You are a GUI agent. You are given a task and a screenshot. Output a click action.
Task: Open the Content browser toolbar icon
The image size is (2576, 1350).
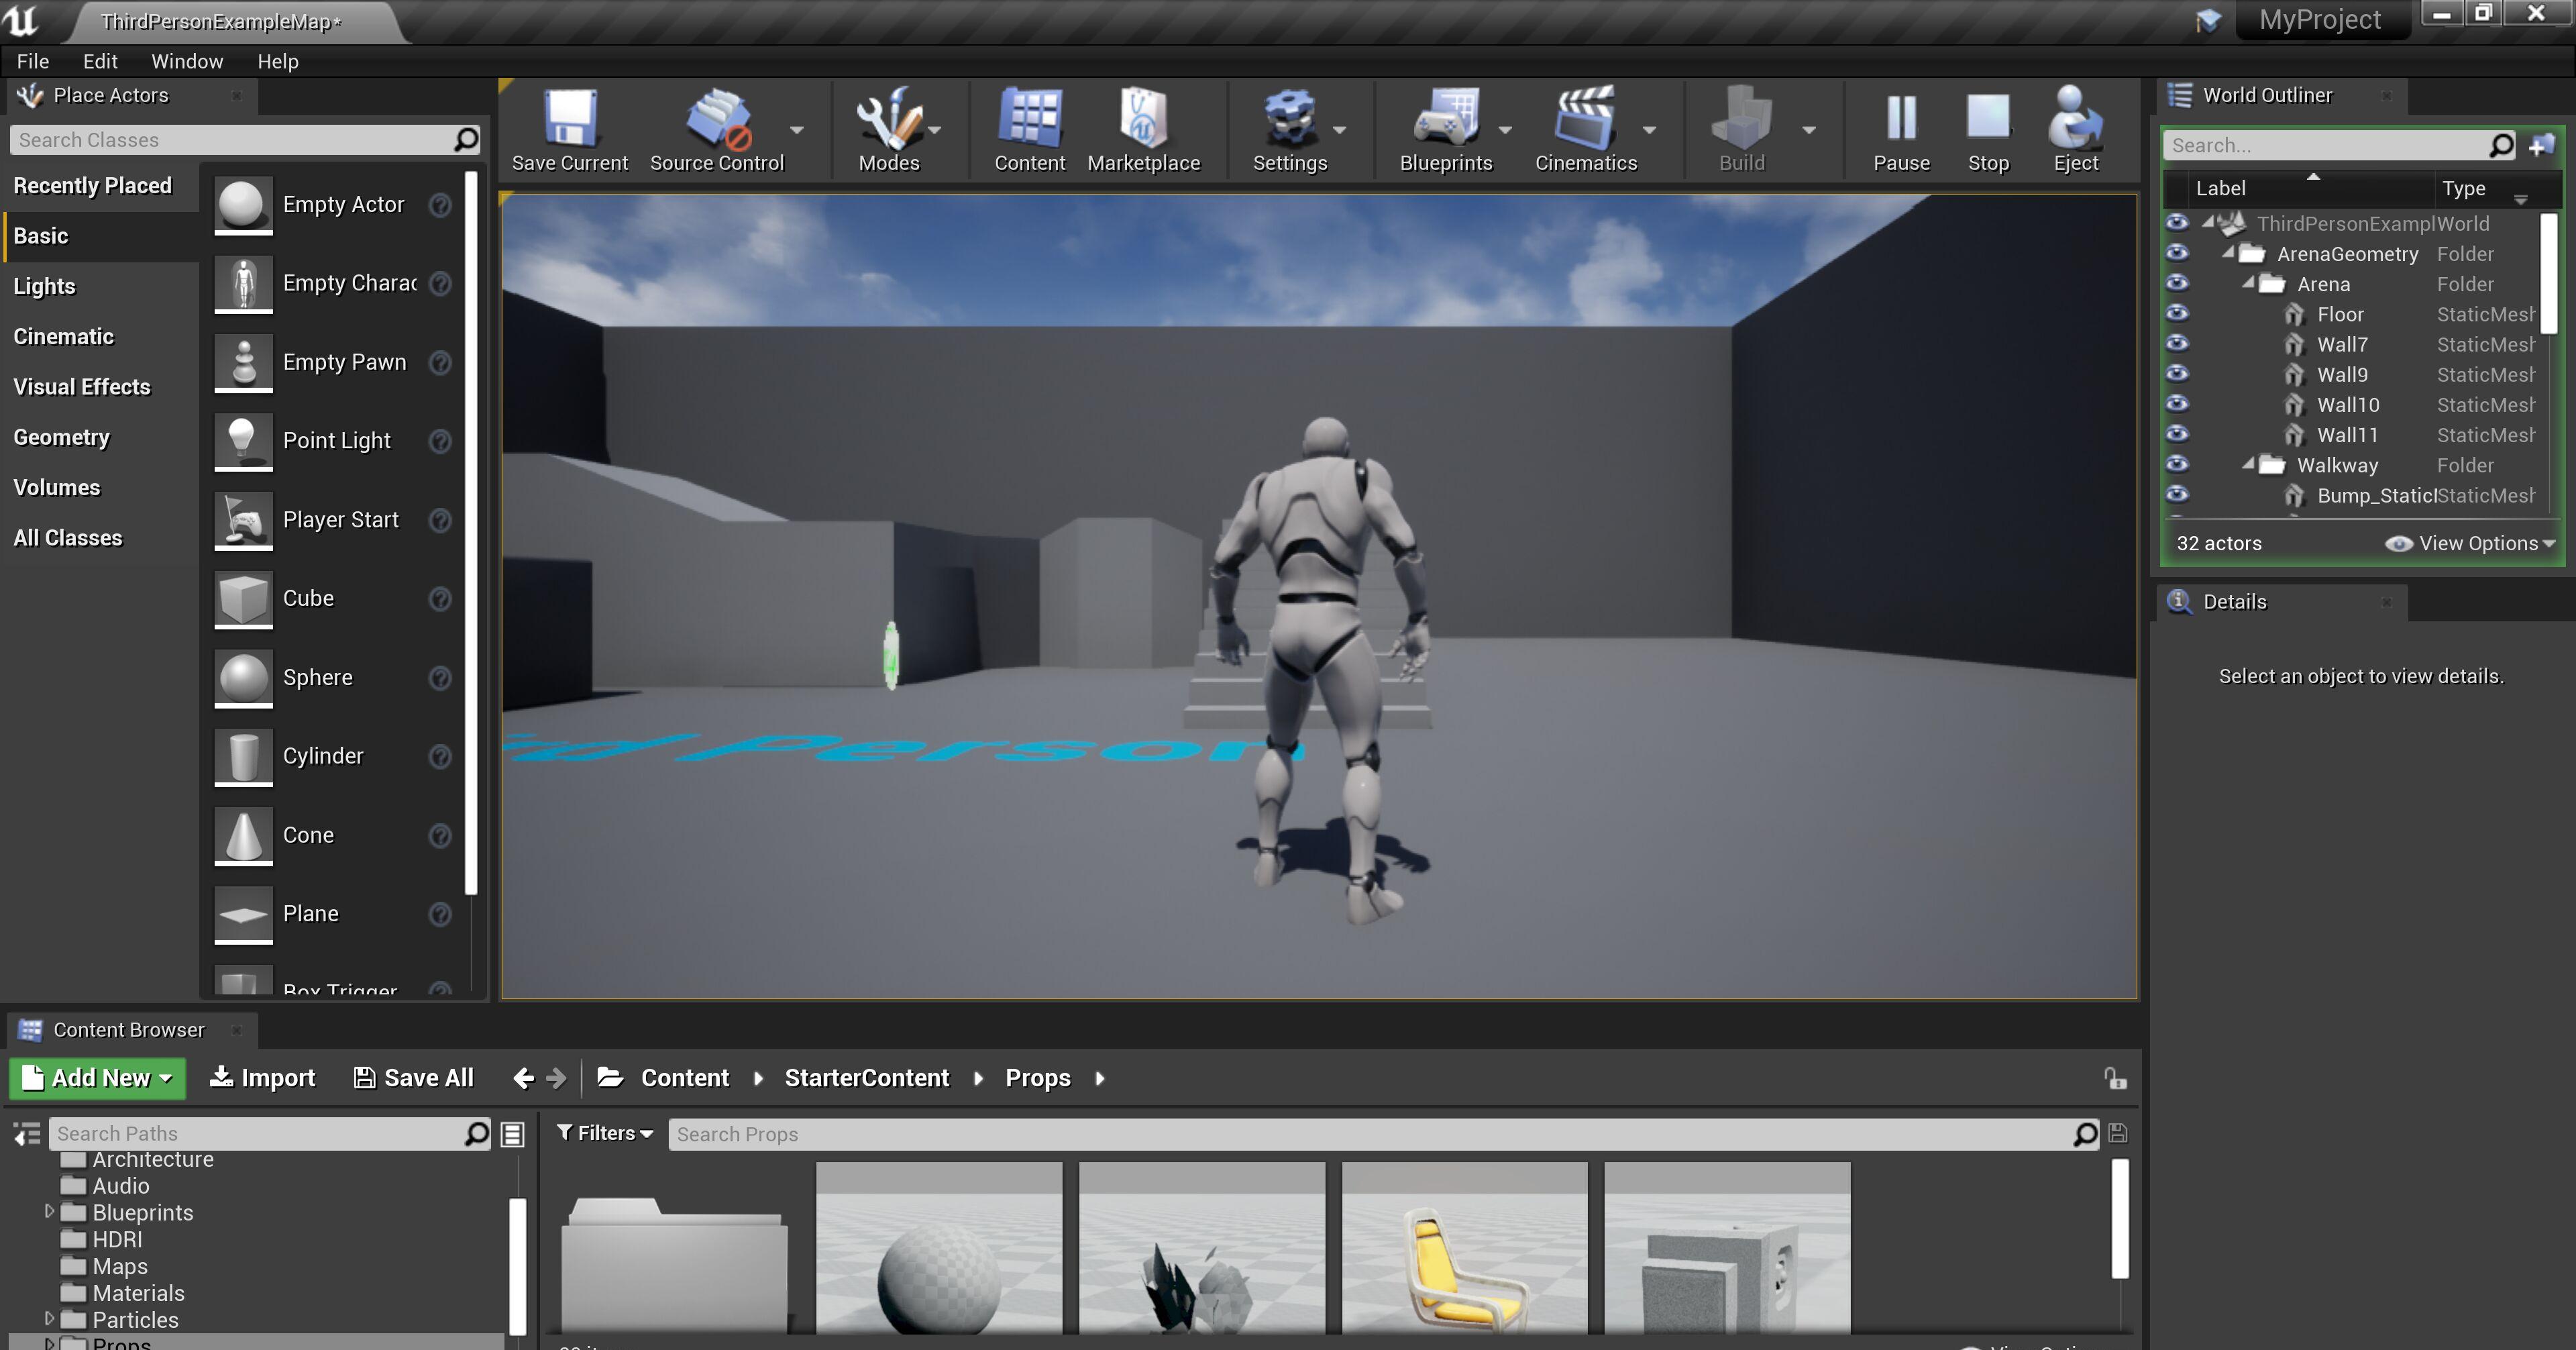pos(1029,118)
